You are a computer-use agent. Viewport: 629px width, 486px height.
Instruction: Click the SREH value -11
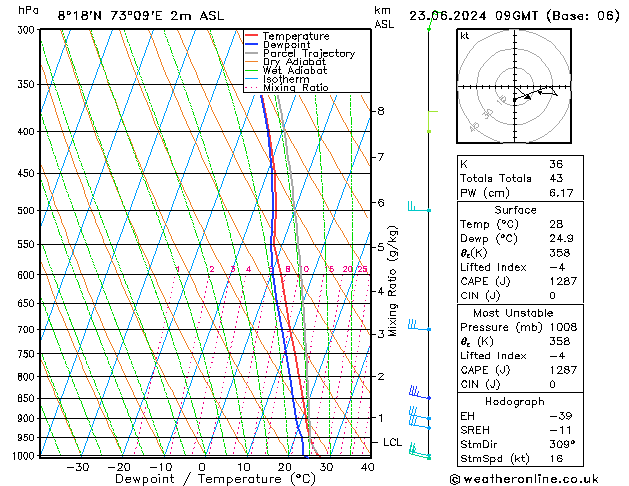pyautogui.click(x=561, y=430)
